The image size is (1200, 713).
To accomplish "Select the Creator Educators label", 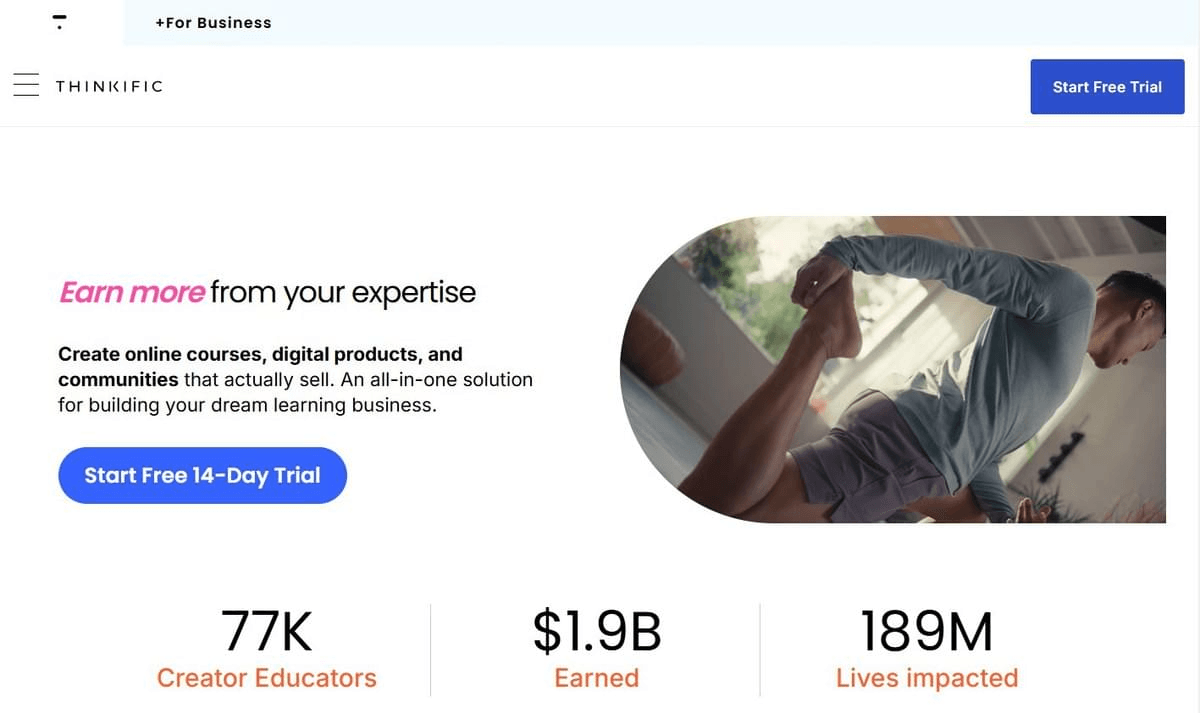I will point(266,678).
